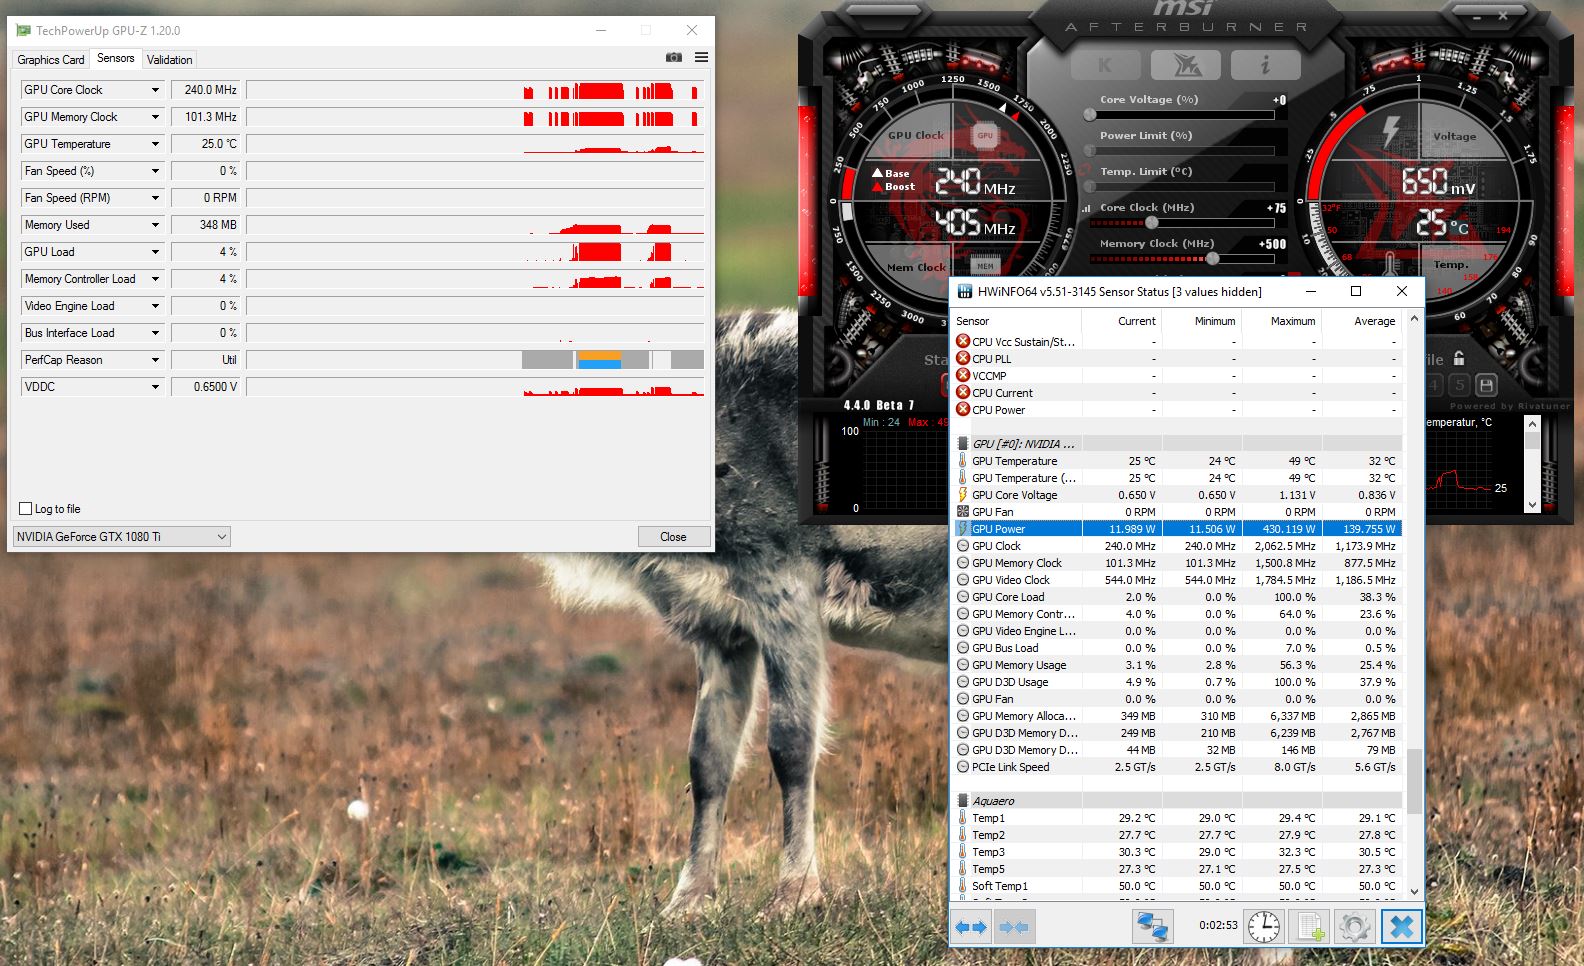This screenshot has height=966, width=1584.
Task: Click HWiNFO log file sheet icon
Action: (1309, 927)
